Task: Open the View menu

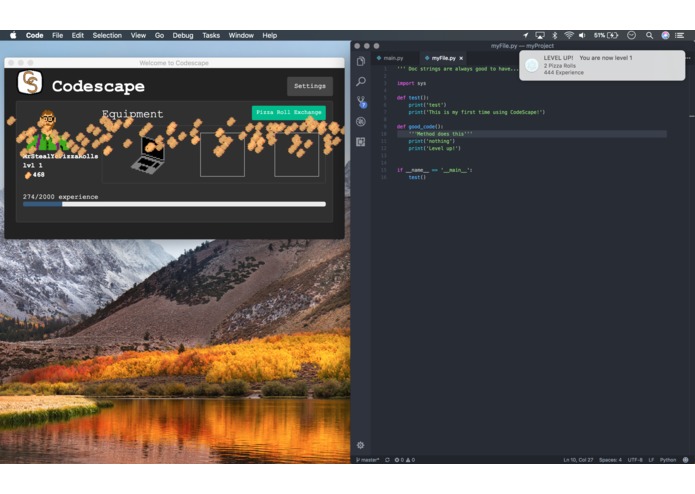Action: 138,35
